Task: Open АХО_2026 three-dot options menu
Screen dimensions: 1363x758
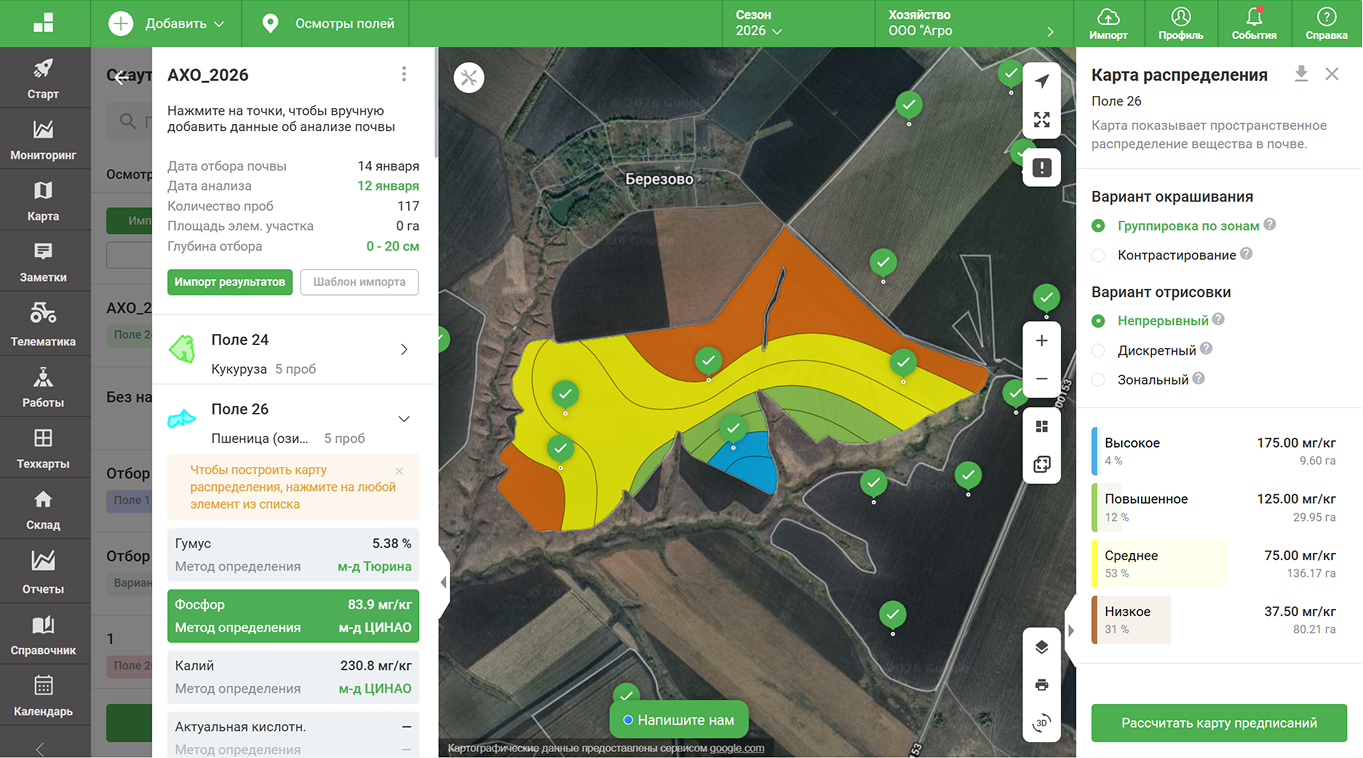Action: click(x=404, y=74)
